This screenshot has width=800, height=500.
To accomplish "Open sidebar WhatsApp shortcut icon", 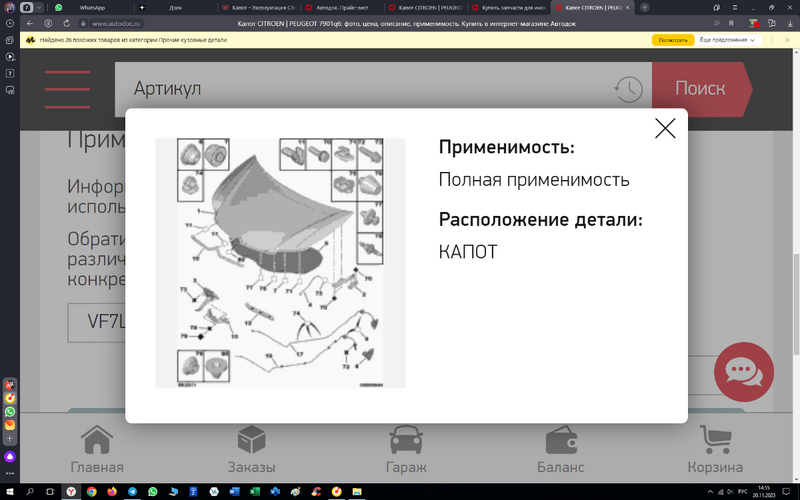I will (x=10, y=412).
